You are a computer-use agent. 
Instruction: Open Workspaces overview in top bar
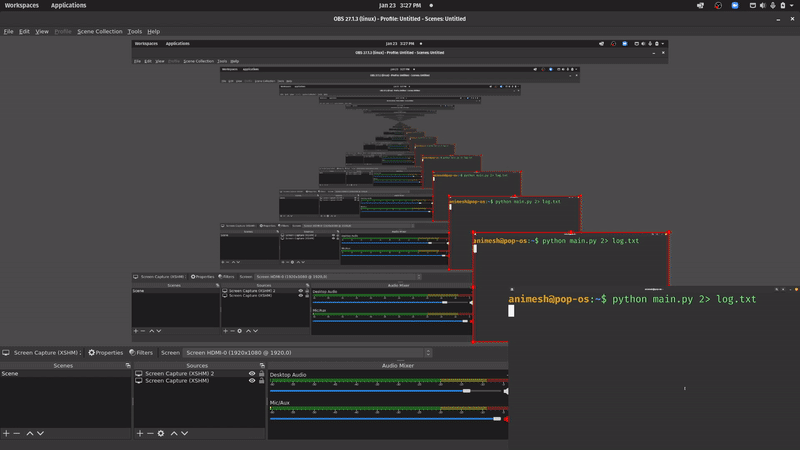[x=21, y=6]
